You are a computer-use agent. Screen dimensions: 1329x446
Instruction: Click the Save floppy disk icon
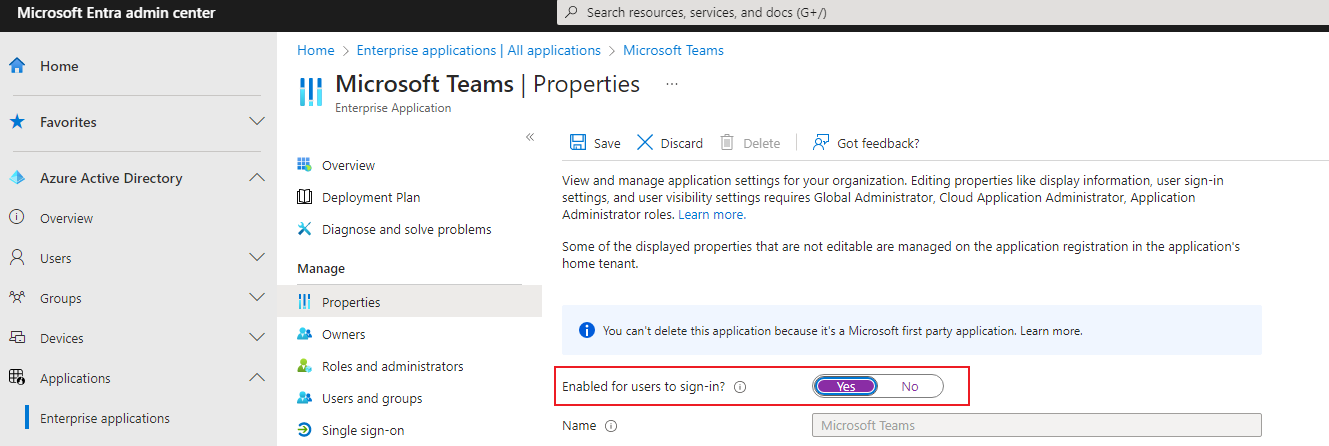(578, 143)
